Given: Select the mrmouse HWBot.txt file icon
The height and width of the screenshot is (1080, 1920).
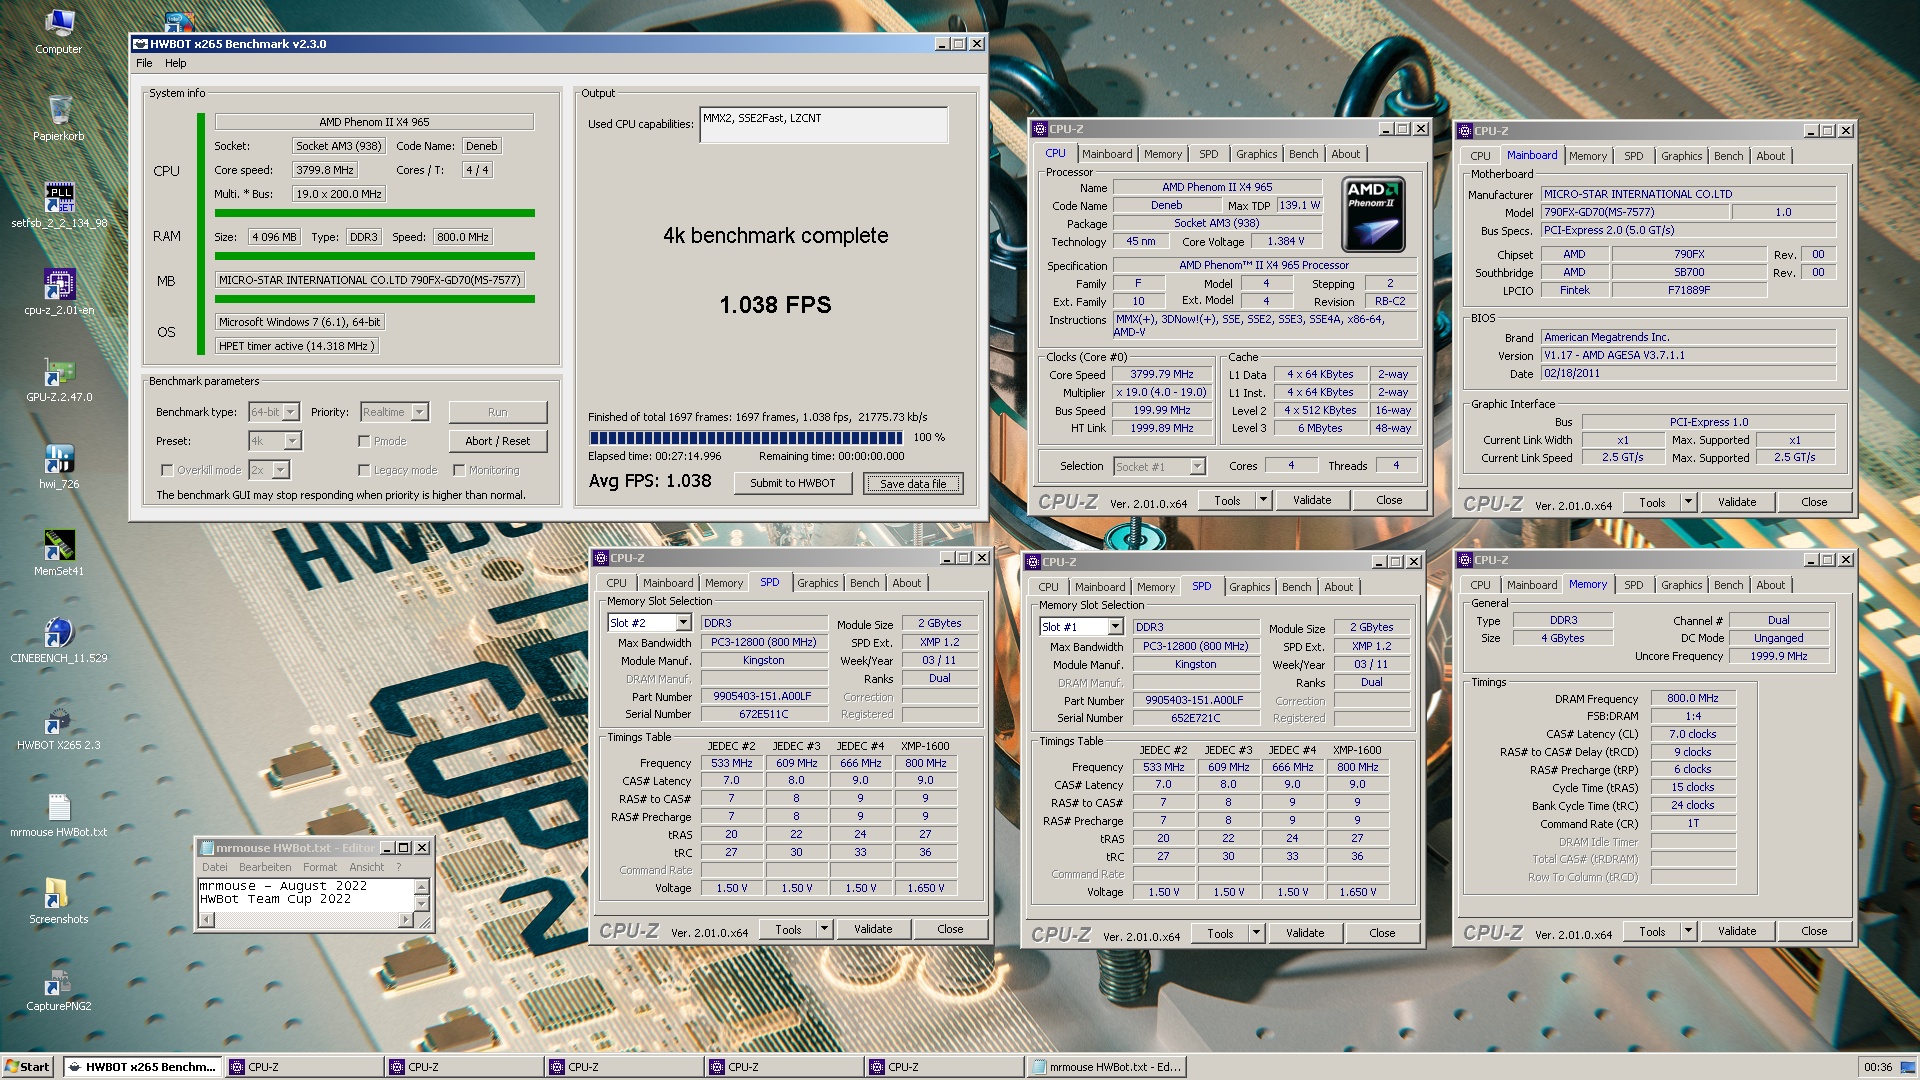Looking at the screenshot, I should click(x=58, y=813).
